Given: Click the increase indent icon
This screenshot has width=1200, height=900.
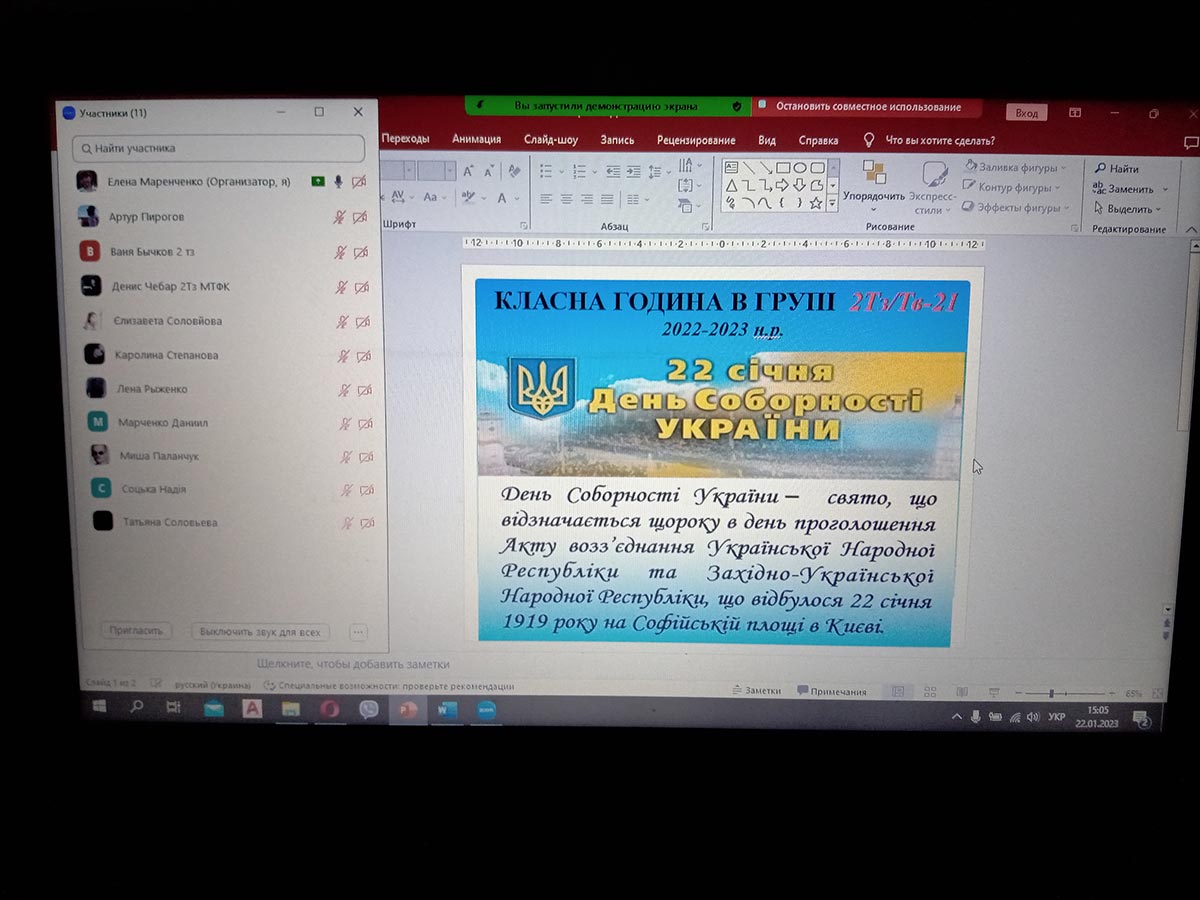Looking at the screenshot, I should (635, 172).
